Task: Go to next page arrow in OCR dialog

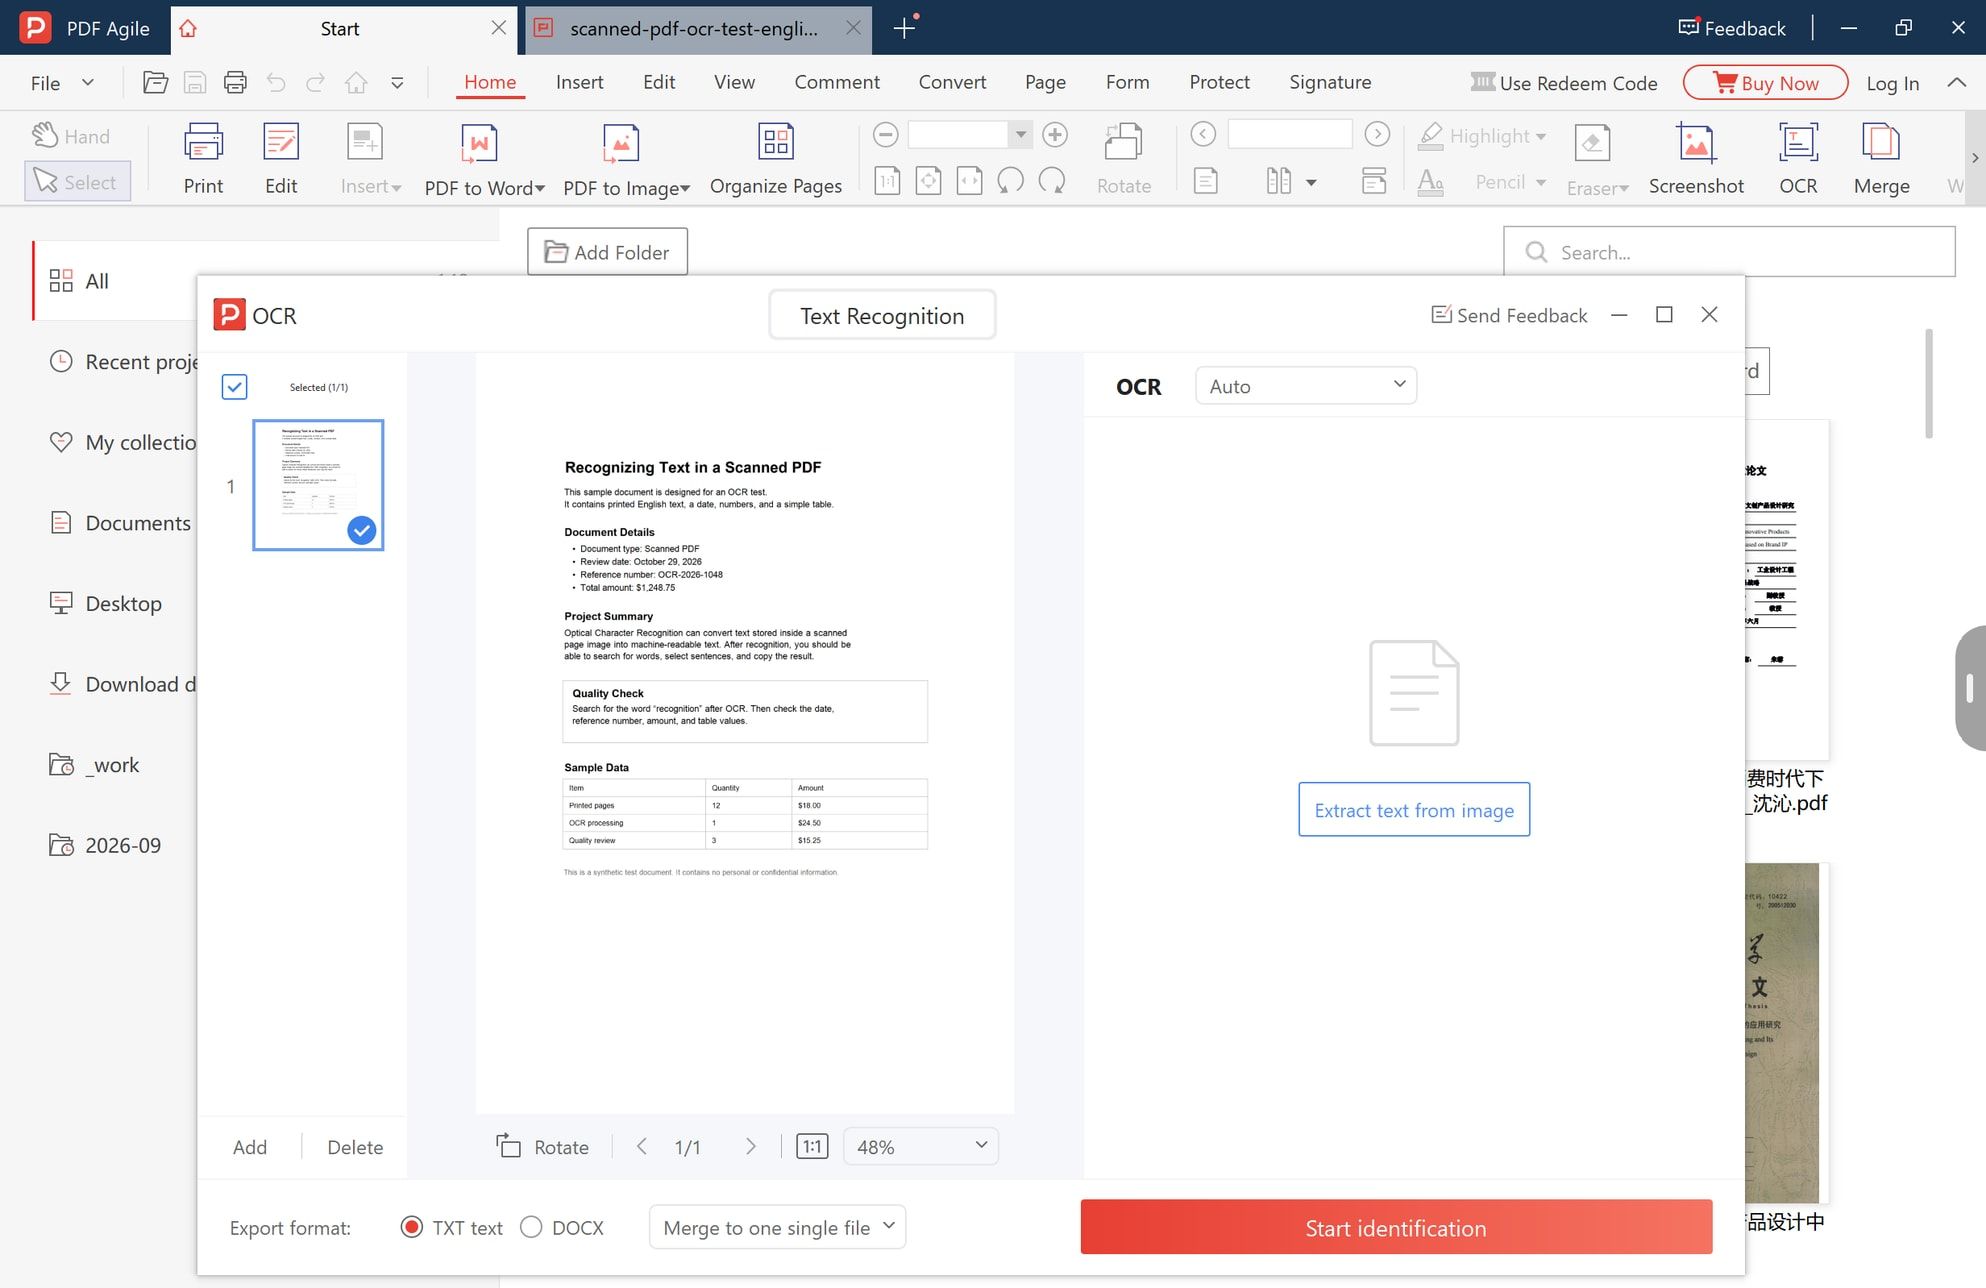Action: [751, 1146]
